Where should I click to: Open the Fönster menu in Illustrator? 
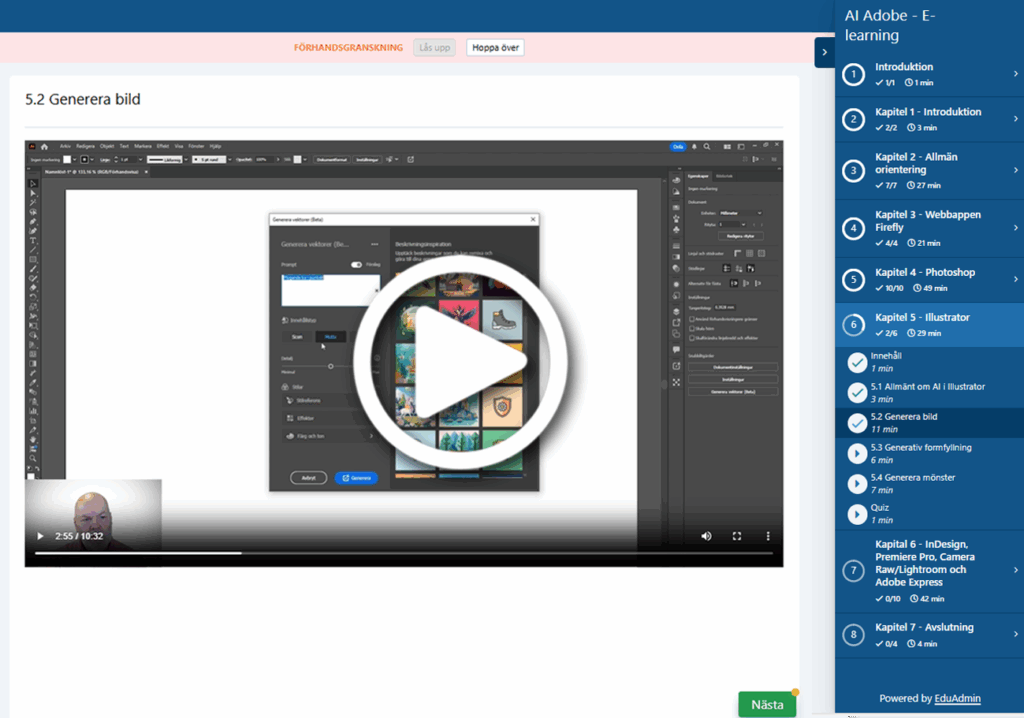196,146
